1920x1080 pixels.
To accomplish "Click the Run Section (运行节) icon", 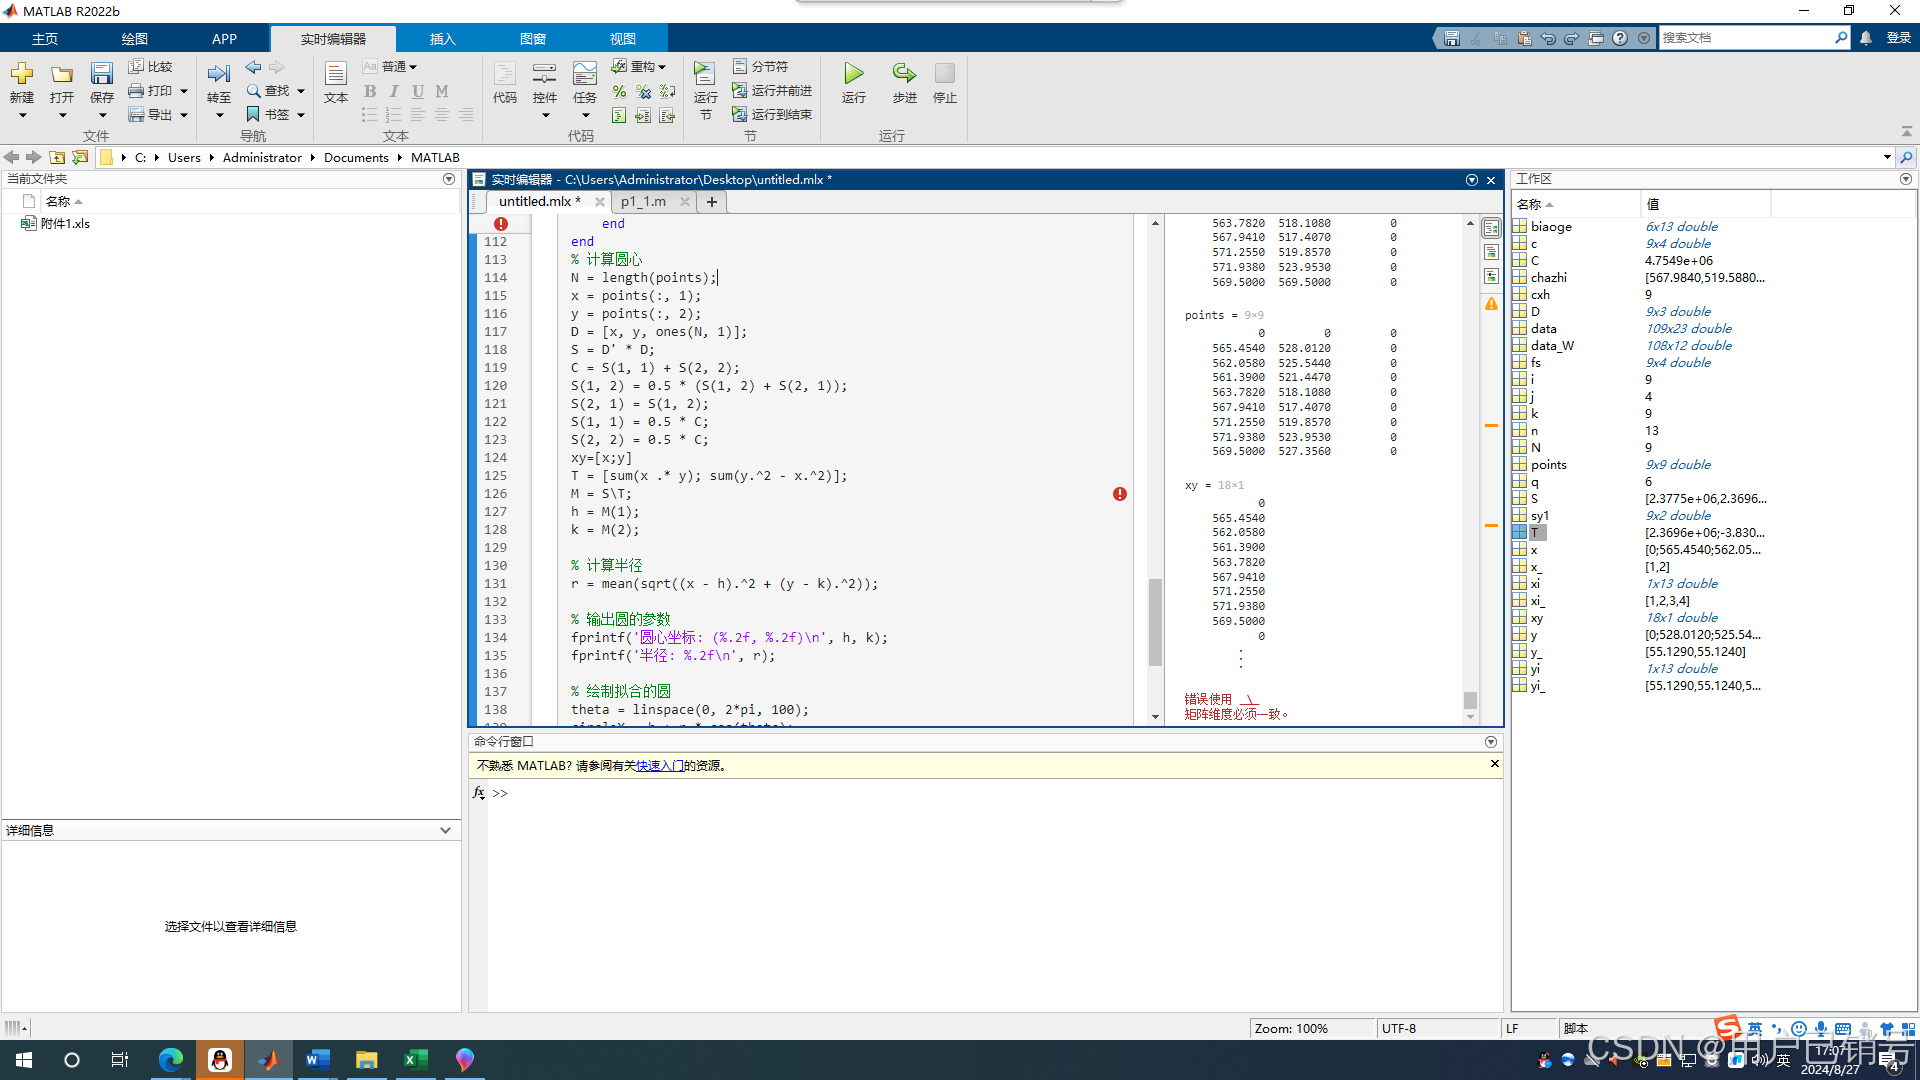I will pos(705,74).
